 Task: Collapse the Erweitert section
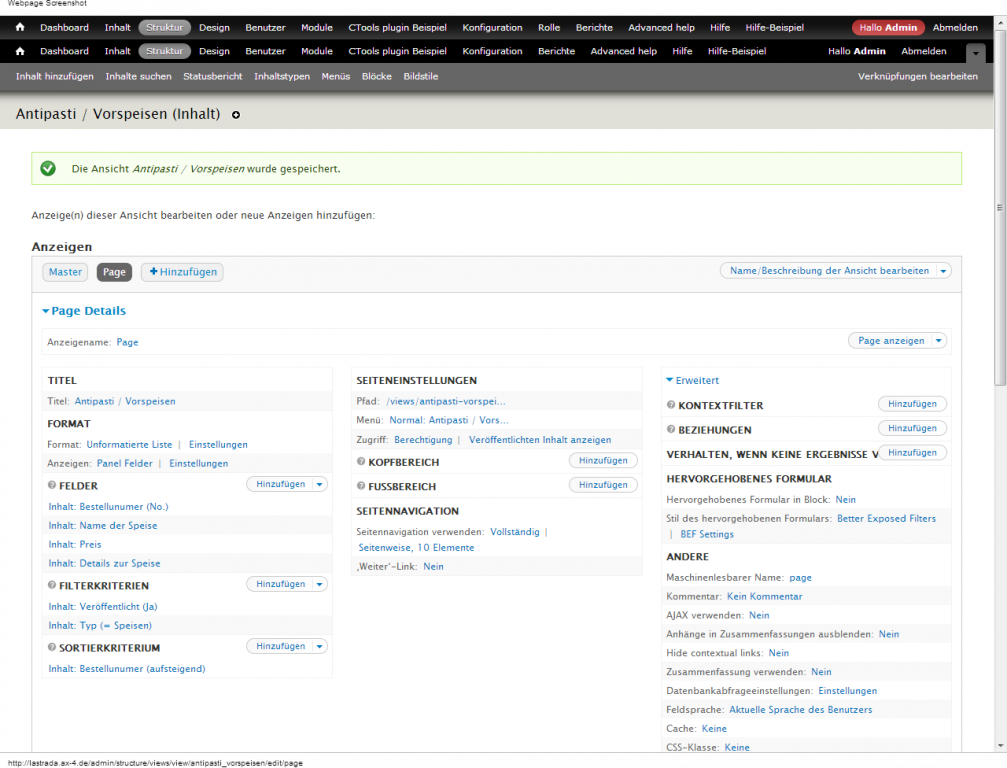[670, 380]
